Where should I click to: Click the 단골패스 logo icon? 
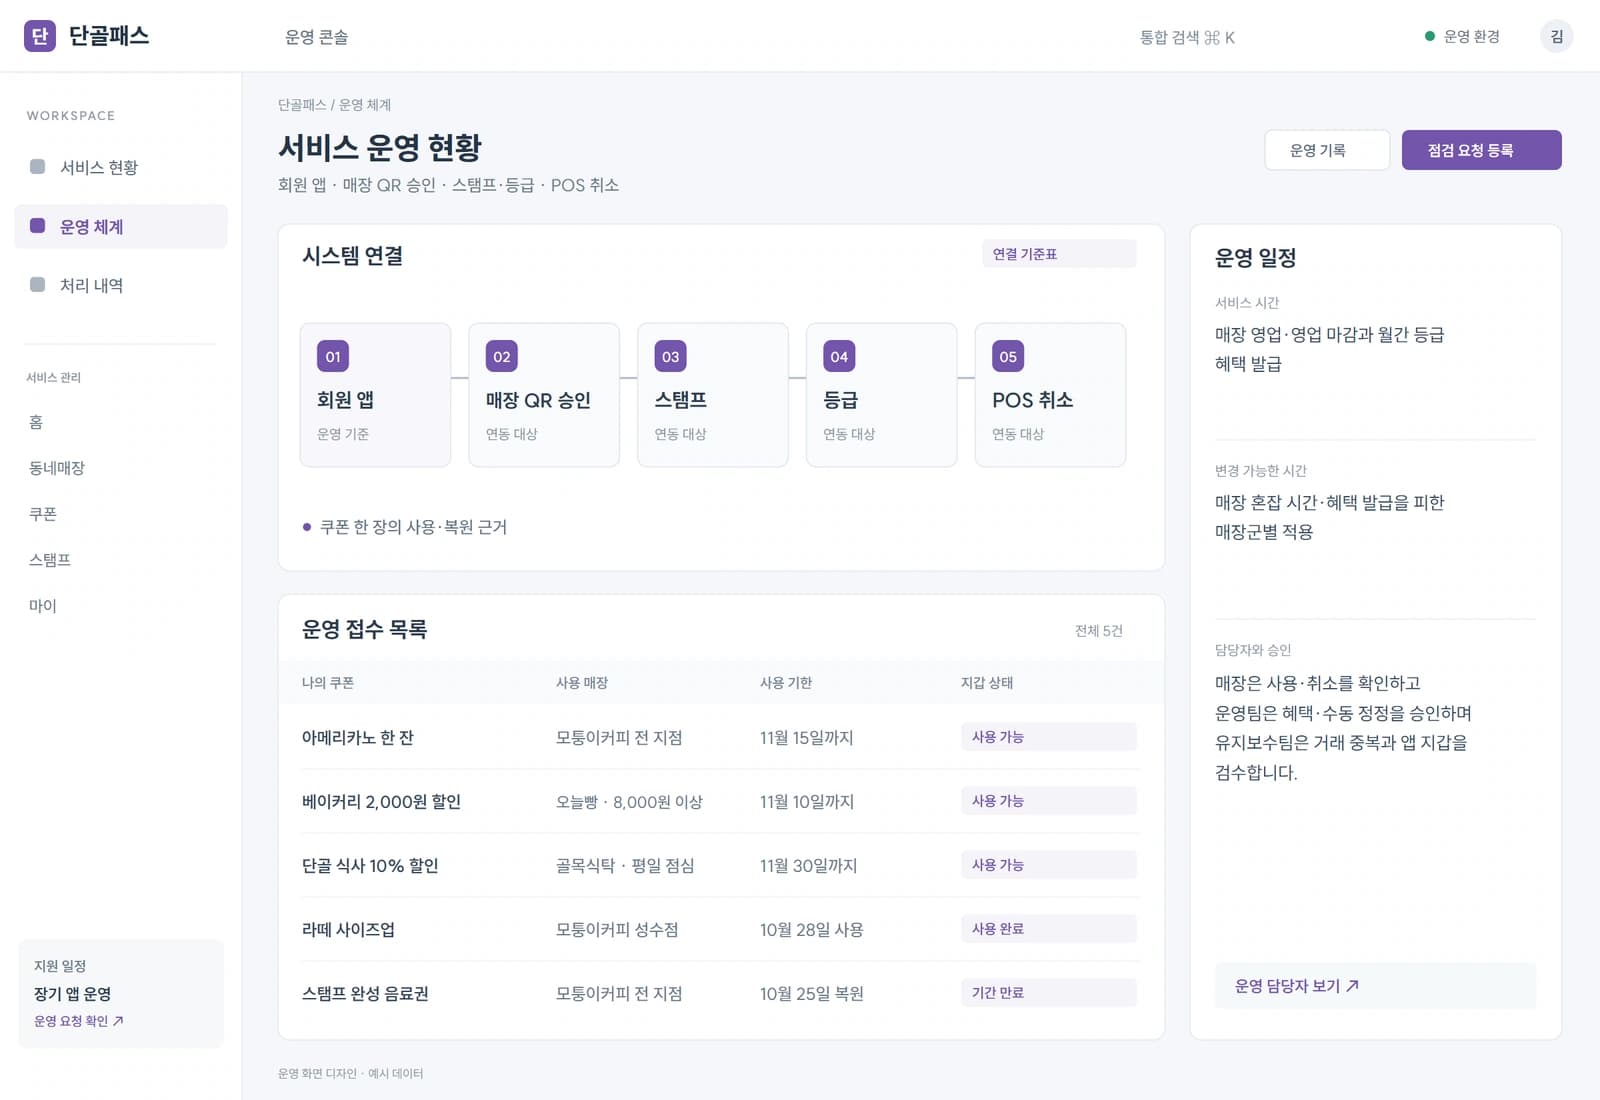point(40,36)
